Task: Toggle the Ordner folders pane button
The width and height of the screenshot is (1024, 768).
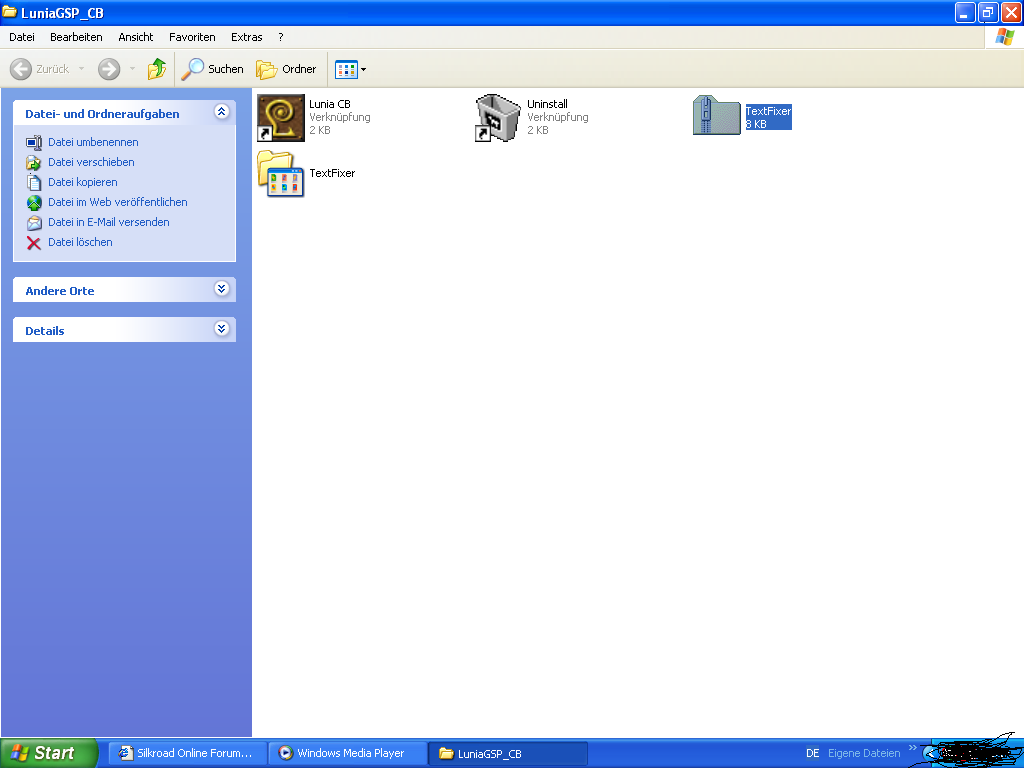Action: coord(287,69)
